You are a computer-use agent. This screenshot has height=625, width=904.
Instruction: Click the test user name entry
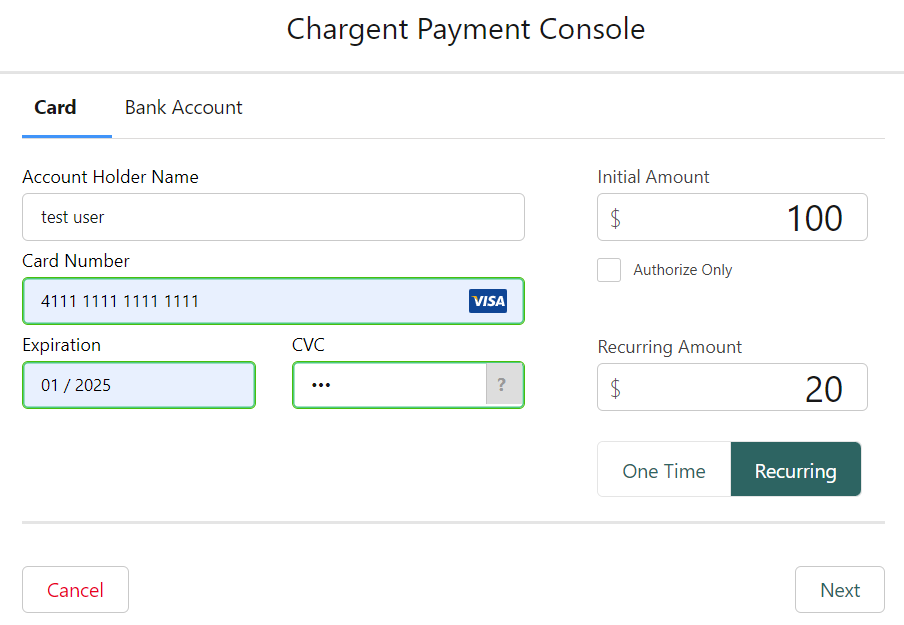(70, 217)
